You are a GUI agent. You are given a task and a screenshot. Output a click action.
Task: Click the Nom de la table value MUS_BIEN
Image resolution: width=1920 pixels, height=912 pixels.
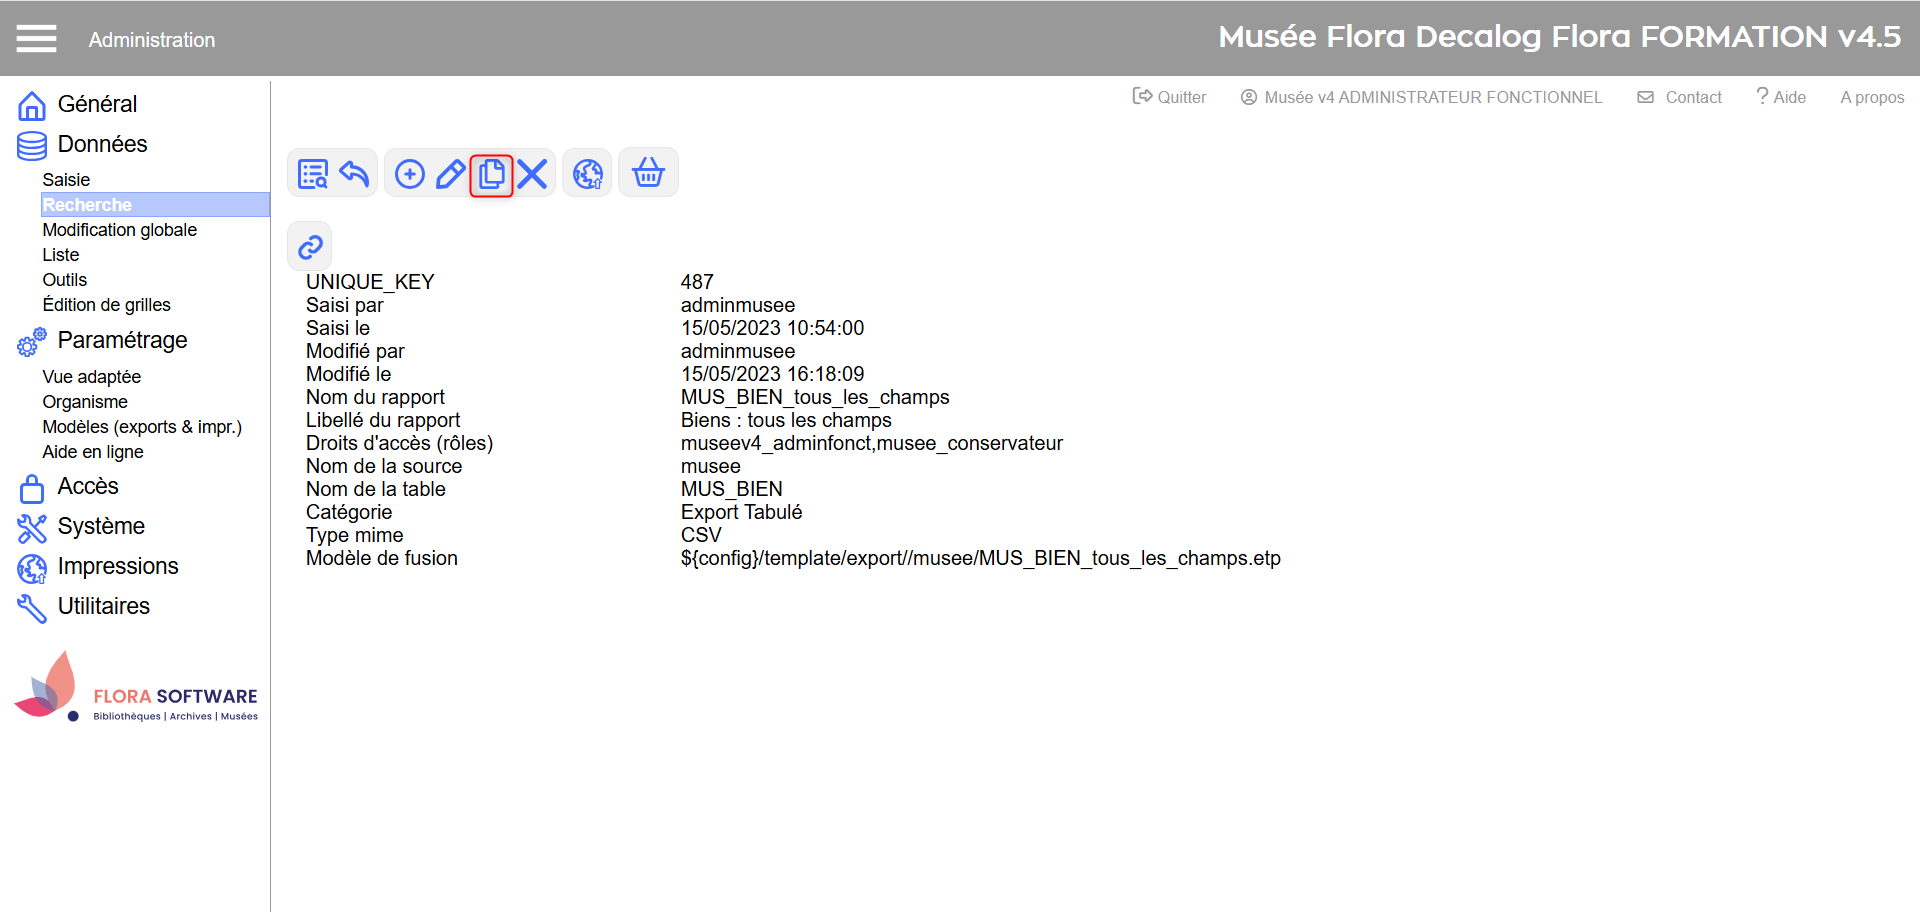732,489
